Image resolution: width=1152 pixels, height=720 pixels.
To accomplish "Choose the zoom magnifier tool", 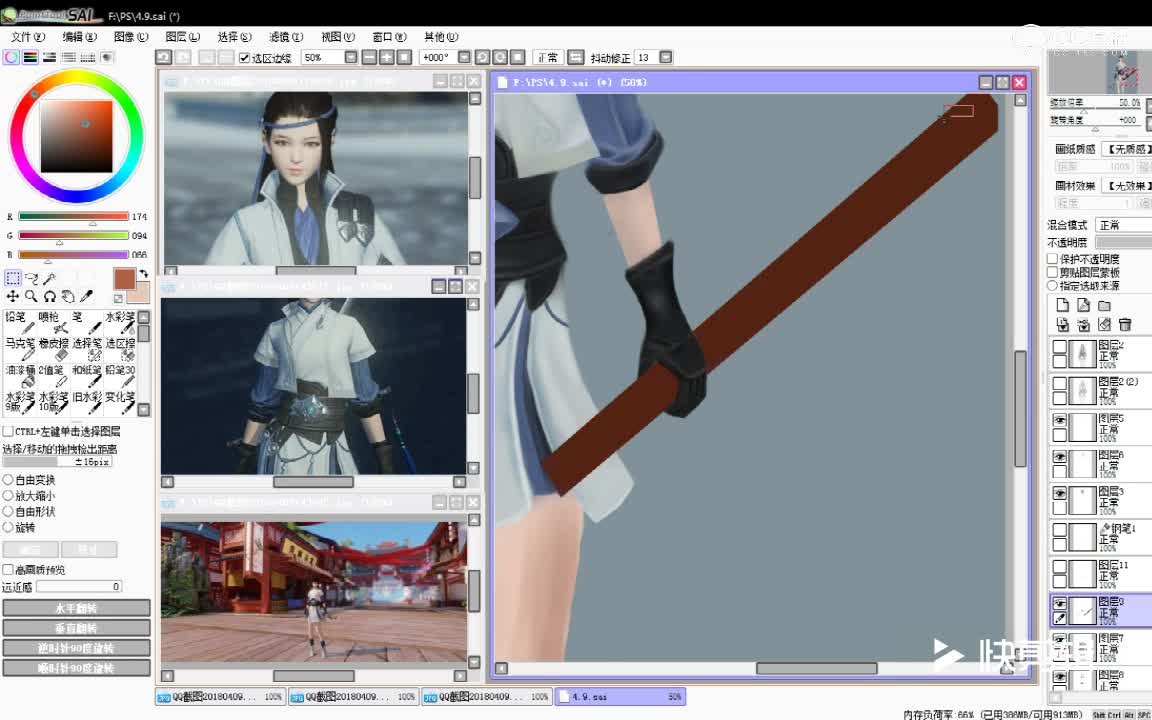I will coord(31,297).
